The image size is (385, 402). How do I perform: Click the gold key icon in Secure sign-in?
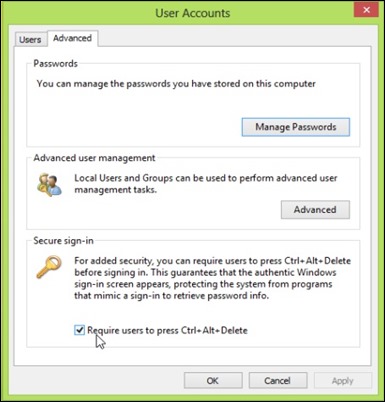[x=49, y=267]
